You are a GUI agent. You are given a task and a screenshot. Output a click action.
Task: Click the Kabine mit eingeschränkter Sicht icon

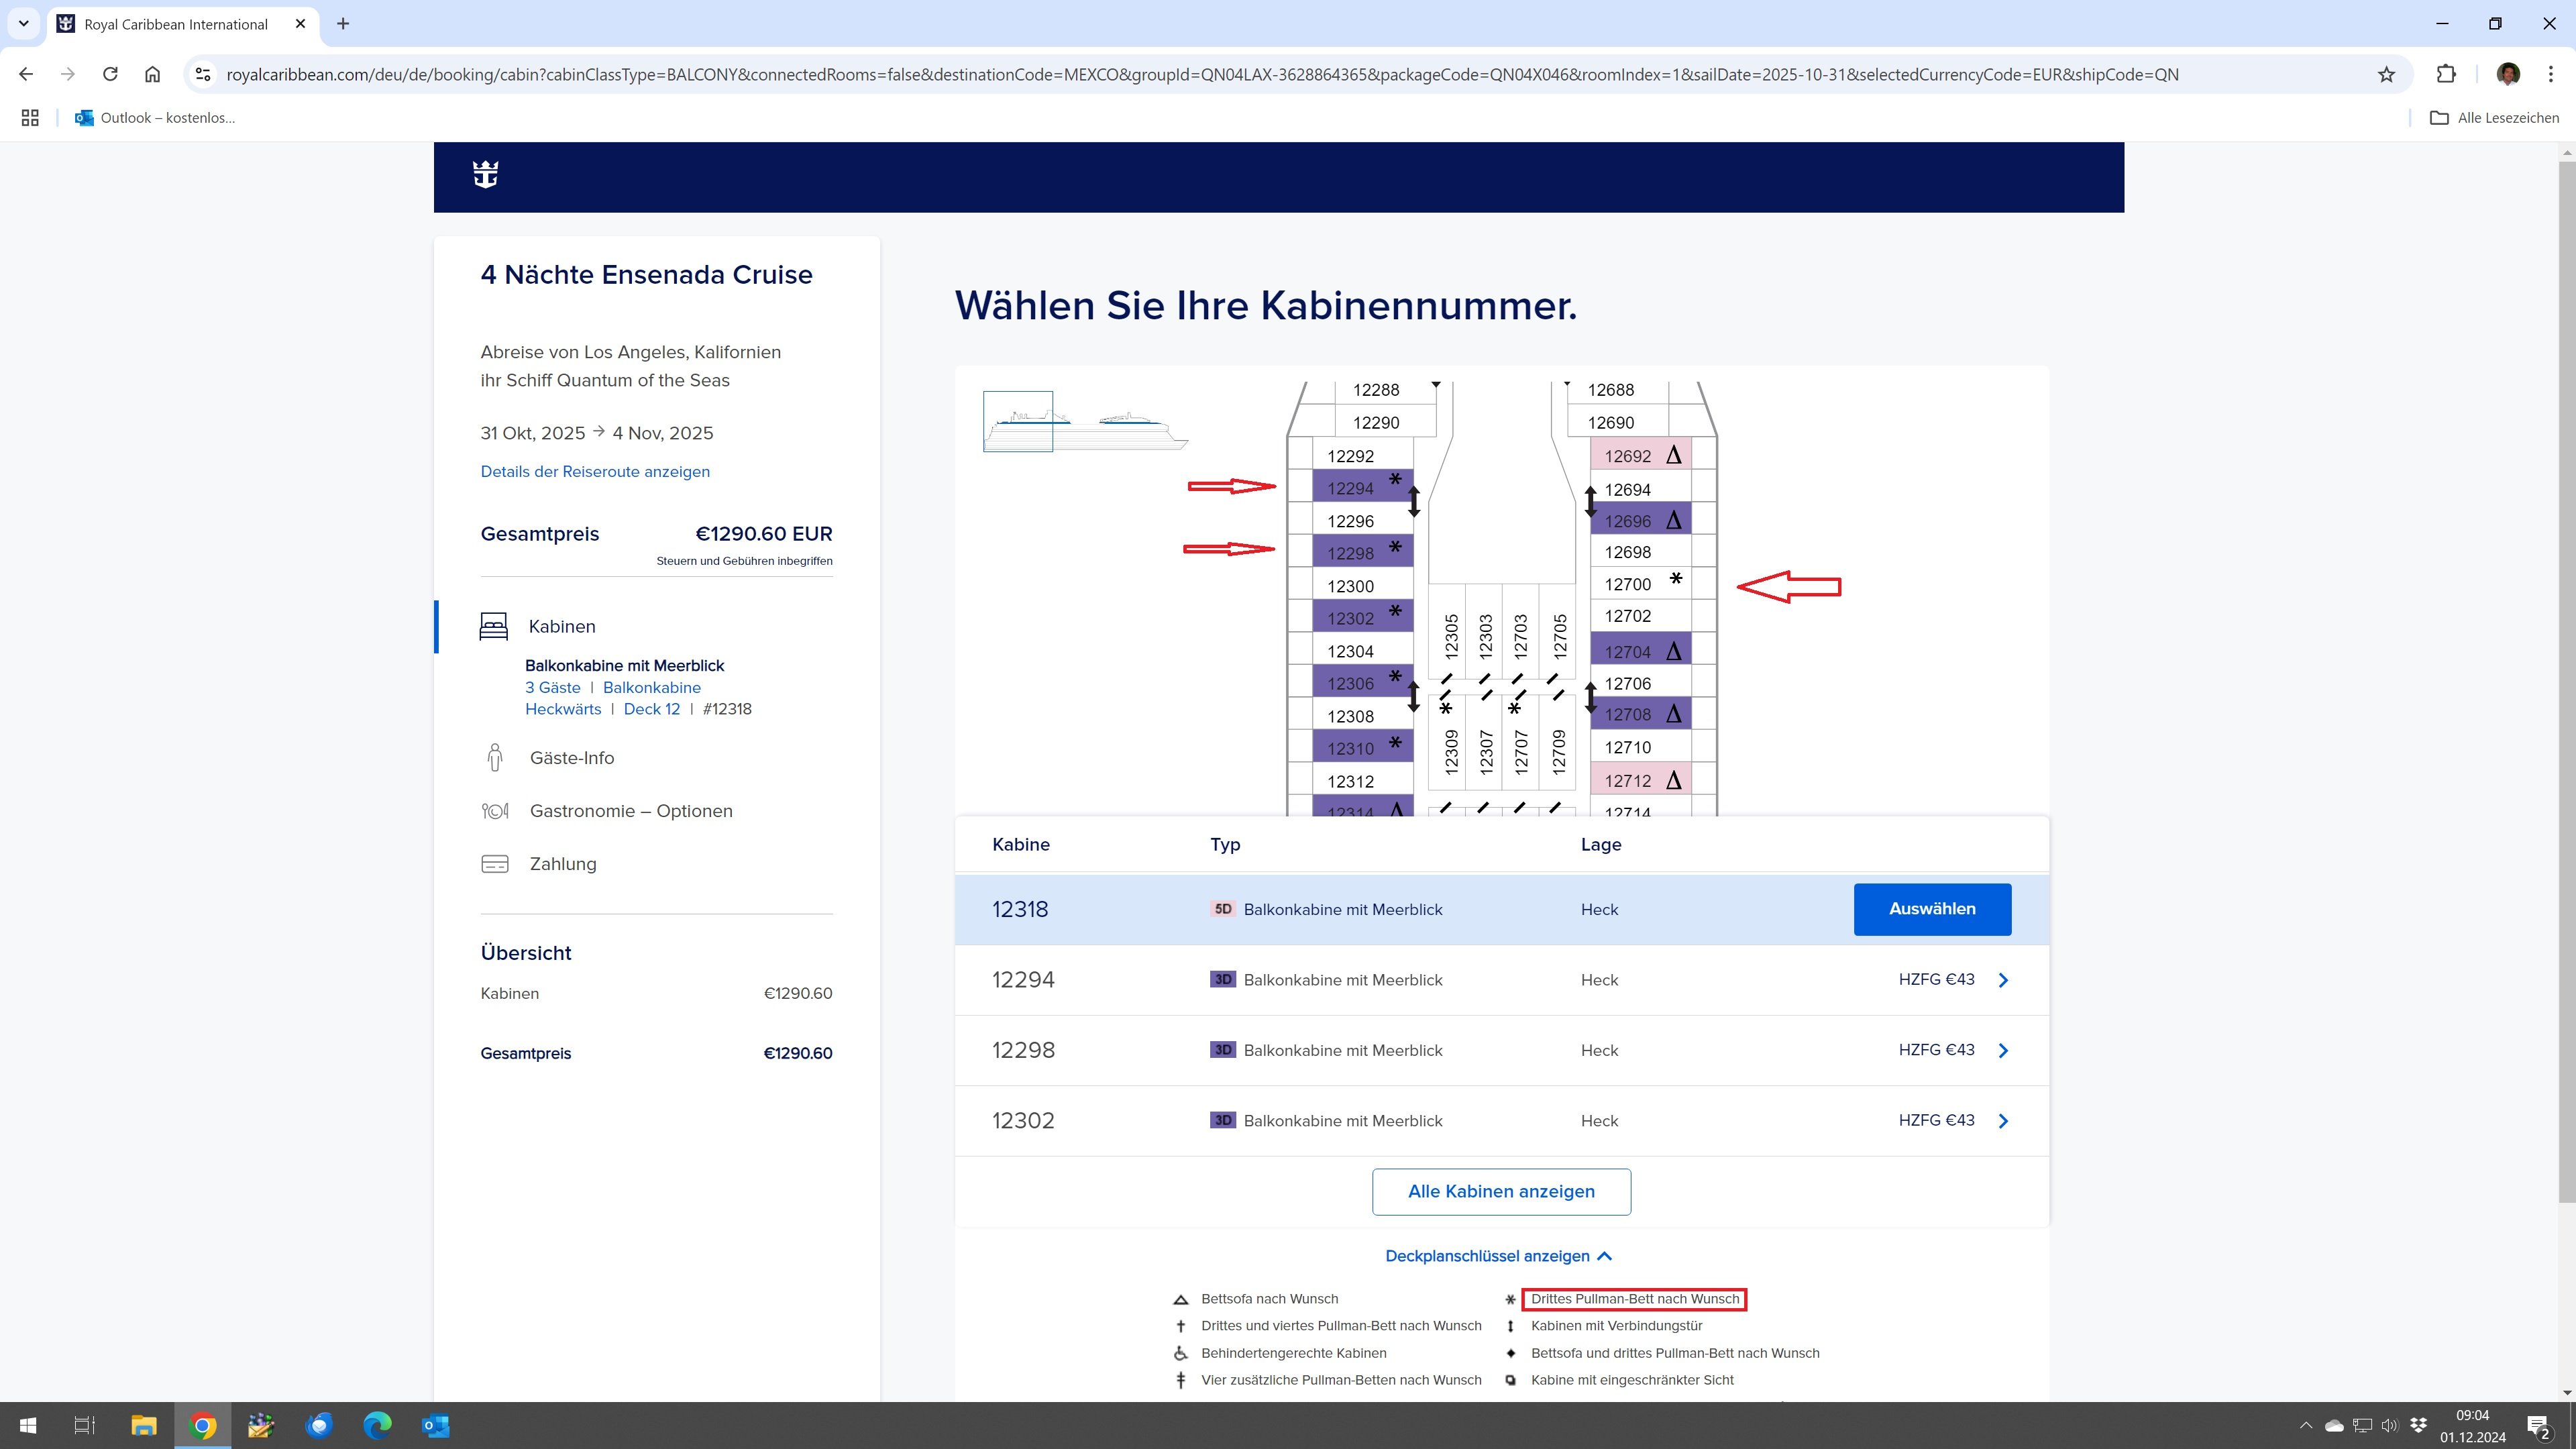(1510, 1381)
